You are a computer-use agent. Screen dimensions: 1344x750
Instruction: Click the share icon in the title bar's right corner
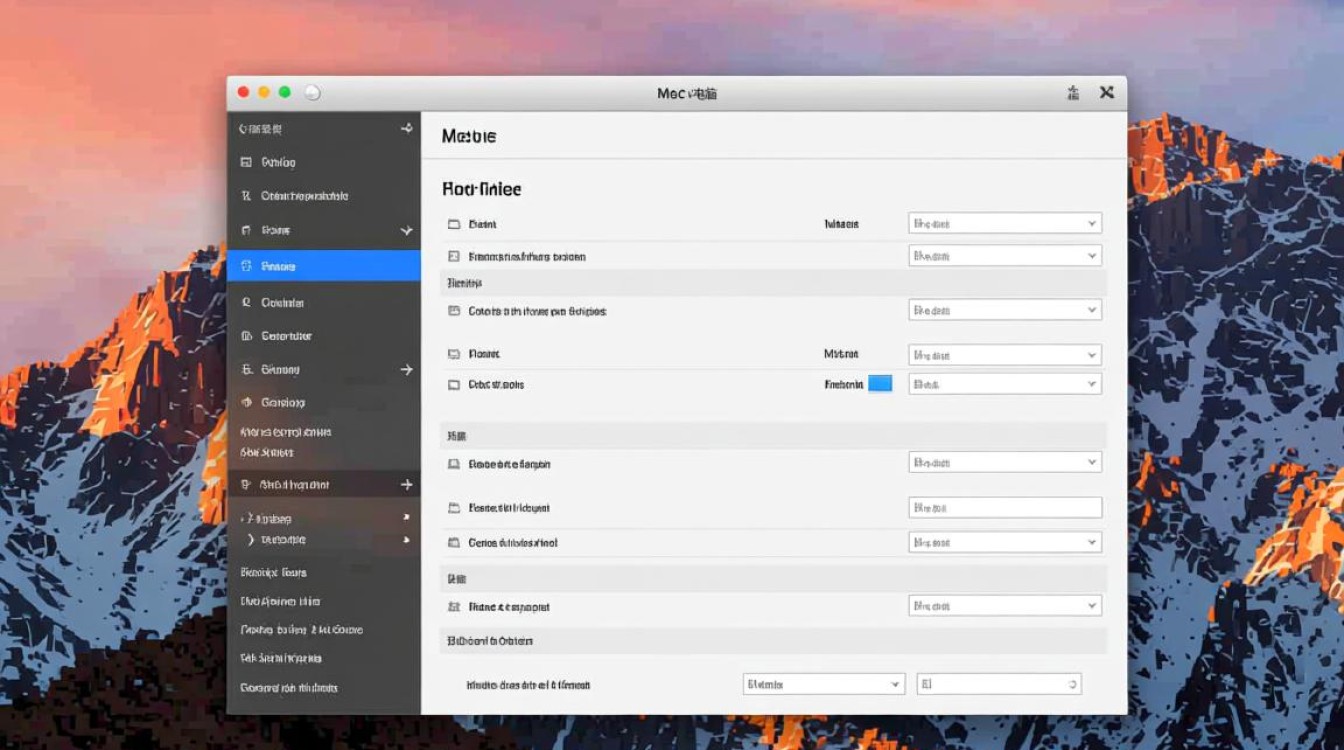(1073, 93)
